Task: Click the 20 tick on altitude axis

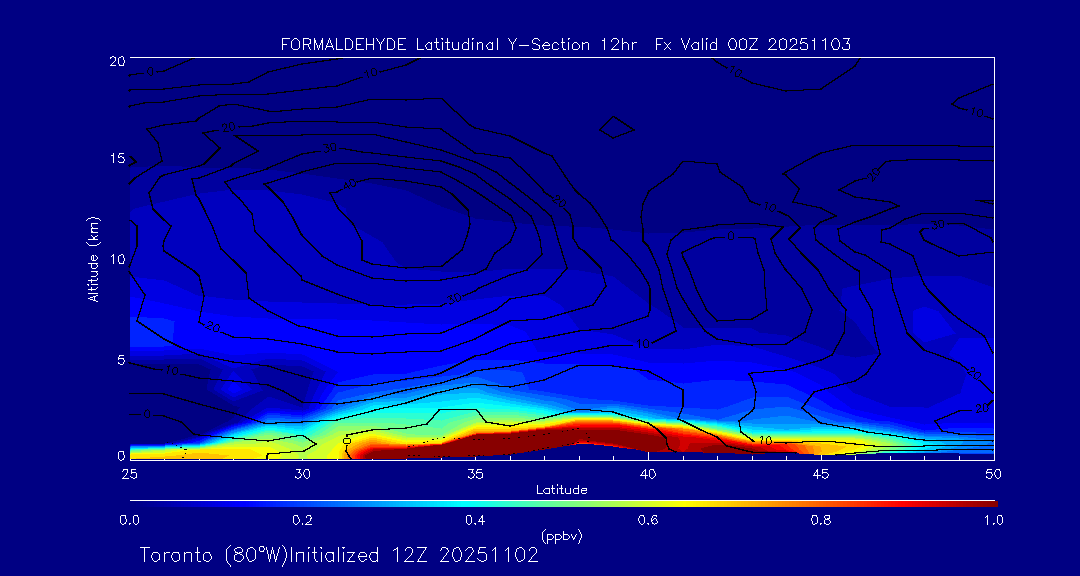Action: pos(115,61)
